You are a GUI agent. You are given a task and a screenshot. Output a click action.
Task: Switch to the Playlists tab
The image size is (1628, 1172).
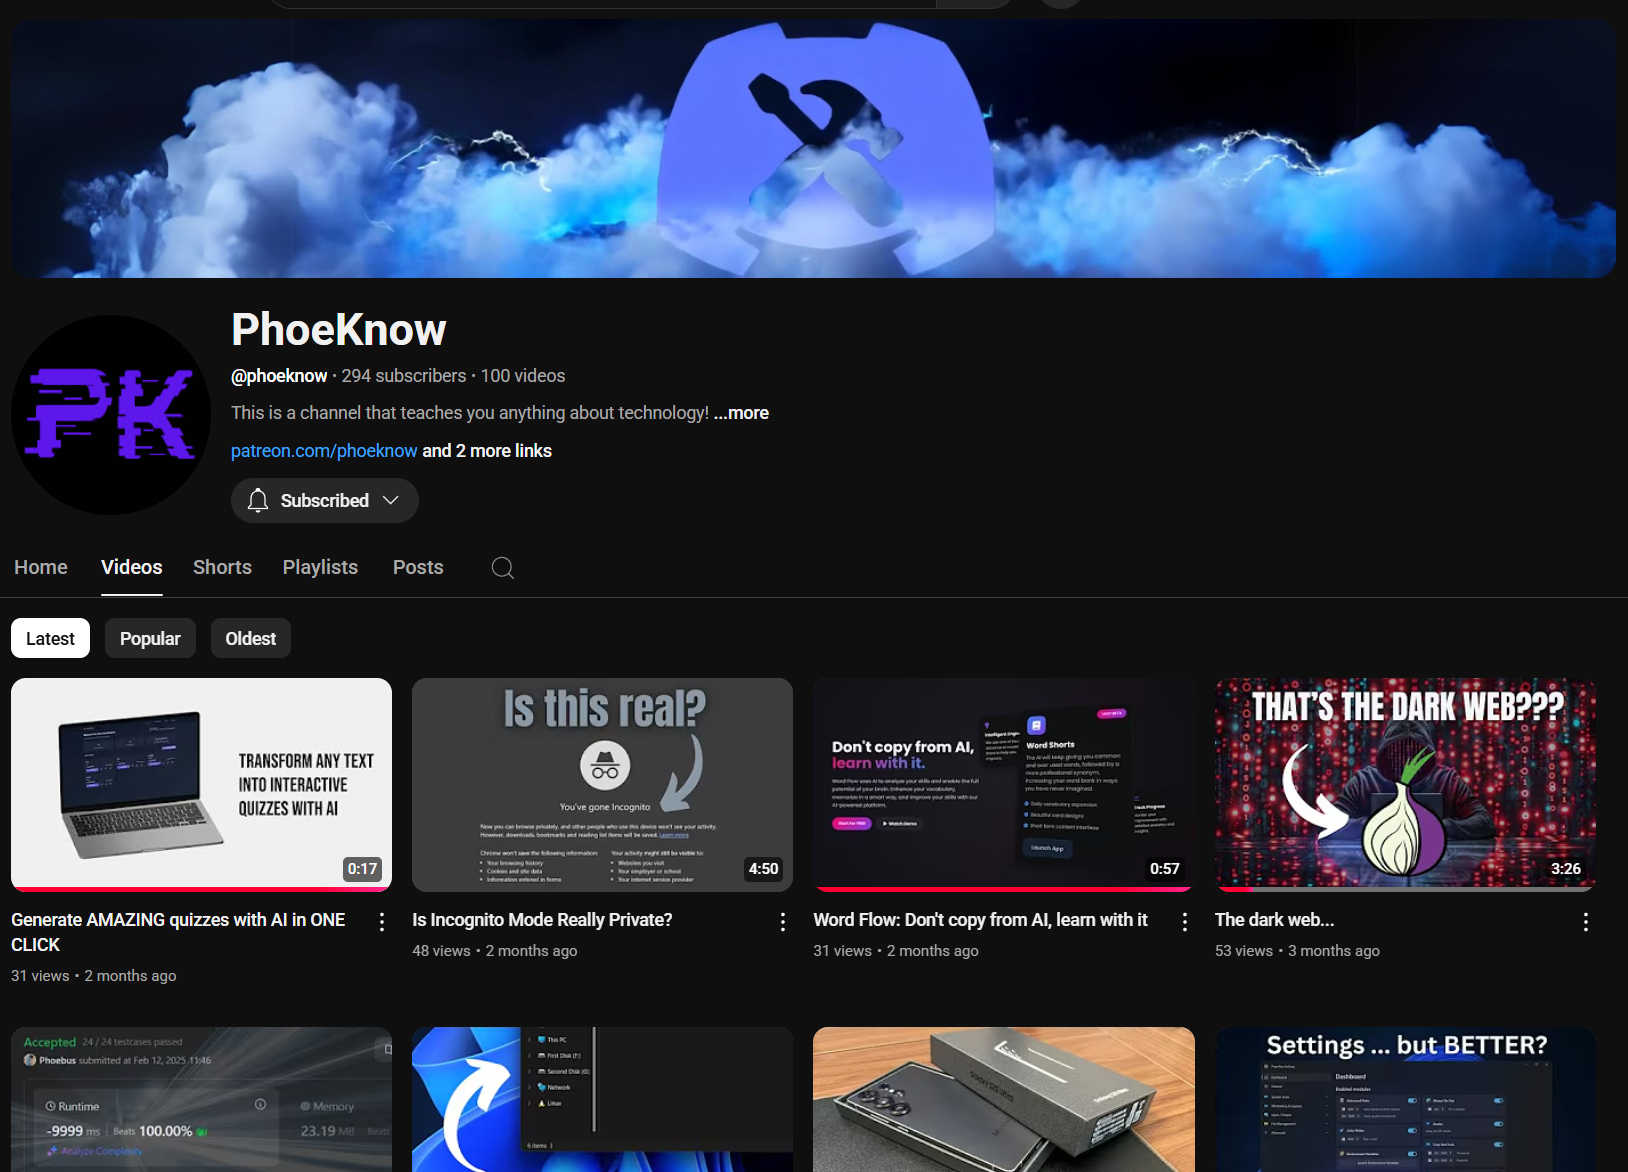point(320,567)
